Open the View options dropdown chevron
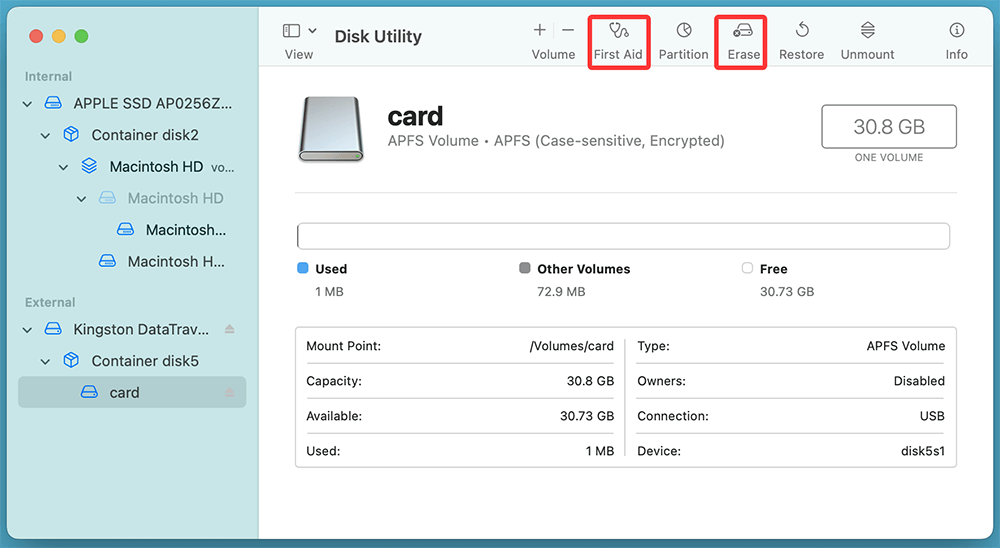 [x=312, y=31]
